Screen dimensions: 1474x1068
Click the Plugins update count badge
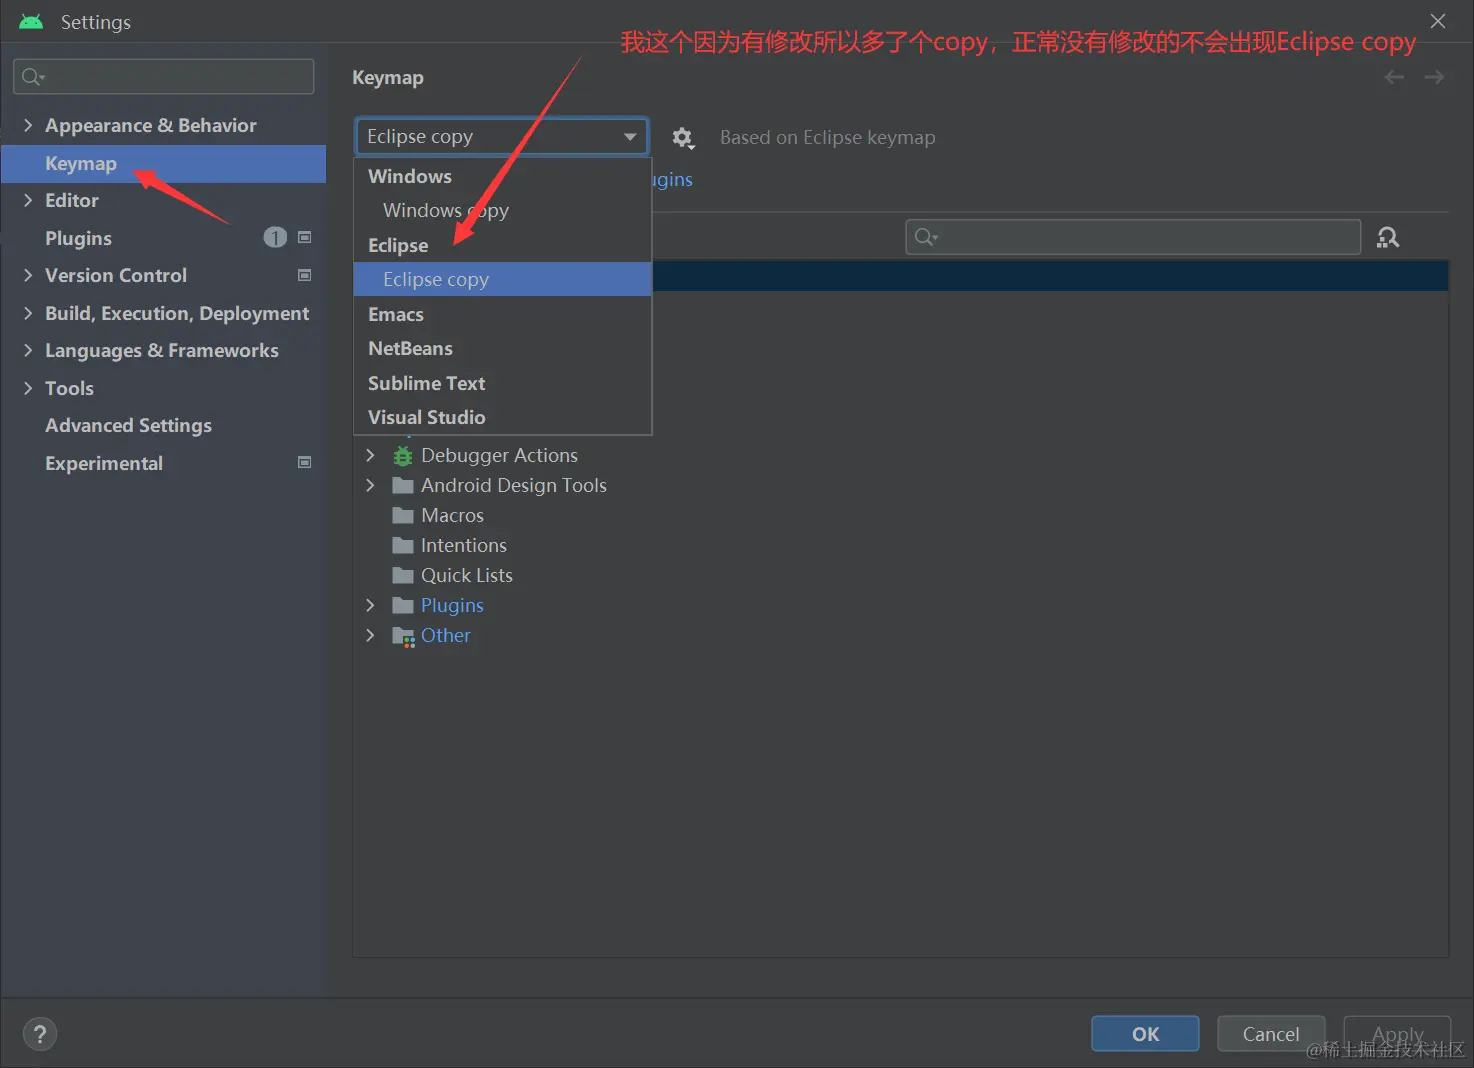(275, 237)
